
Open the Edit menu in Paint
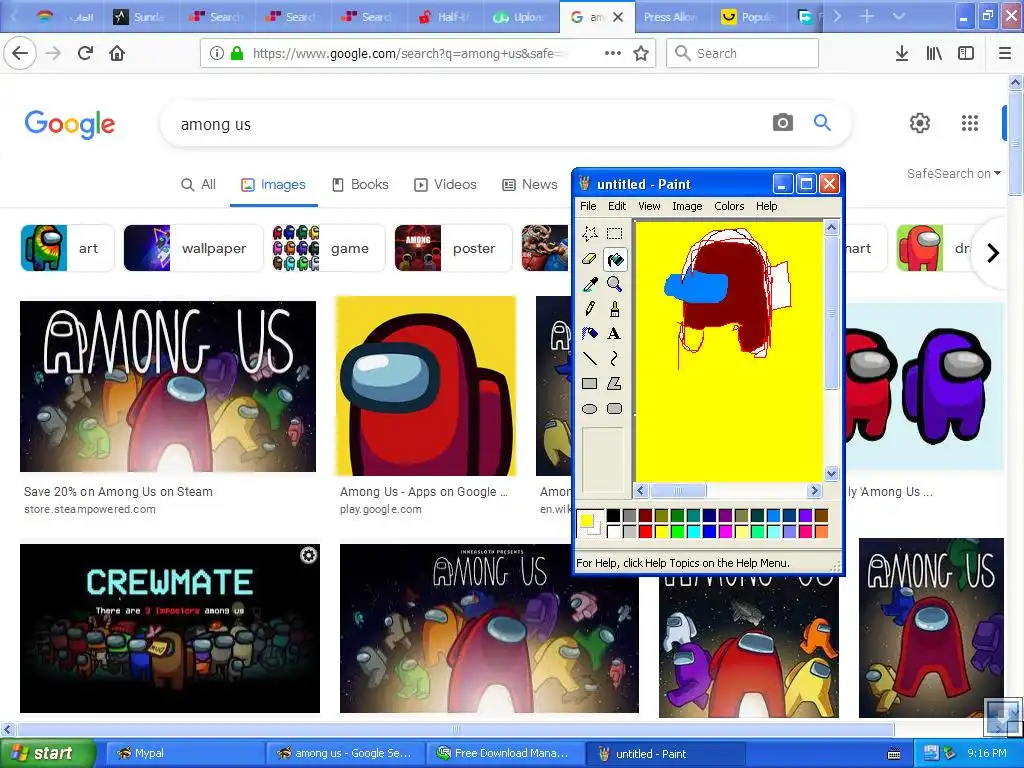point(616,206)
